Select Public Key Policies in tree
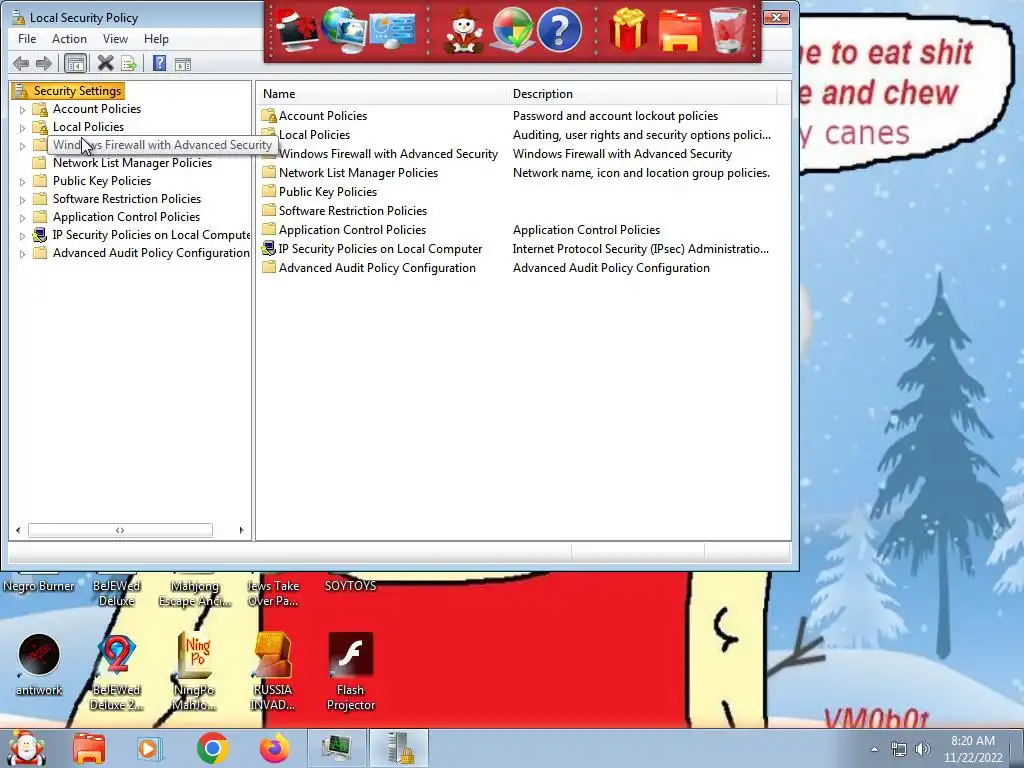Image resolution: width=1024 pixels, height=768 pixels. coord(102,181)
